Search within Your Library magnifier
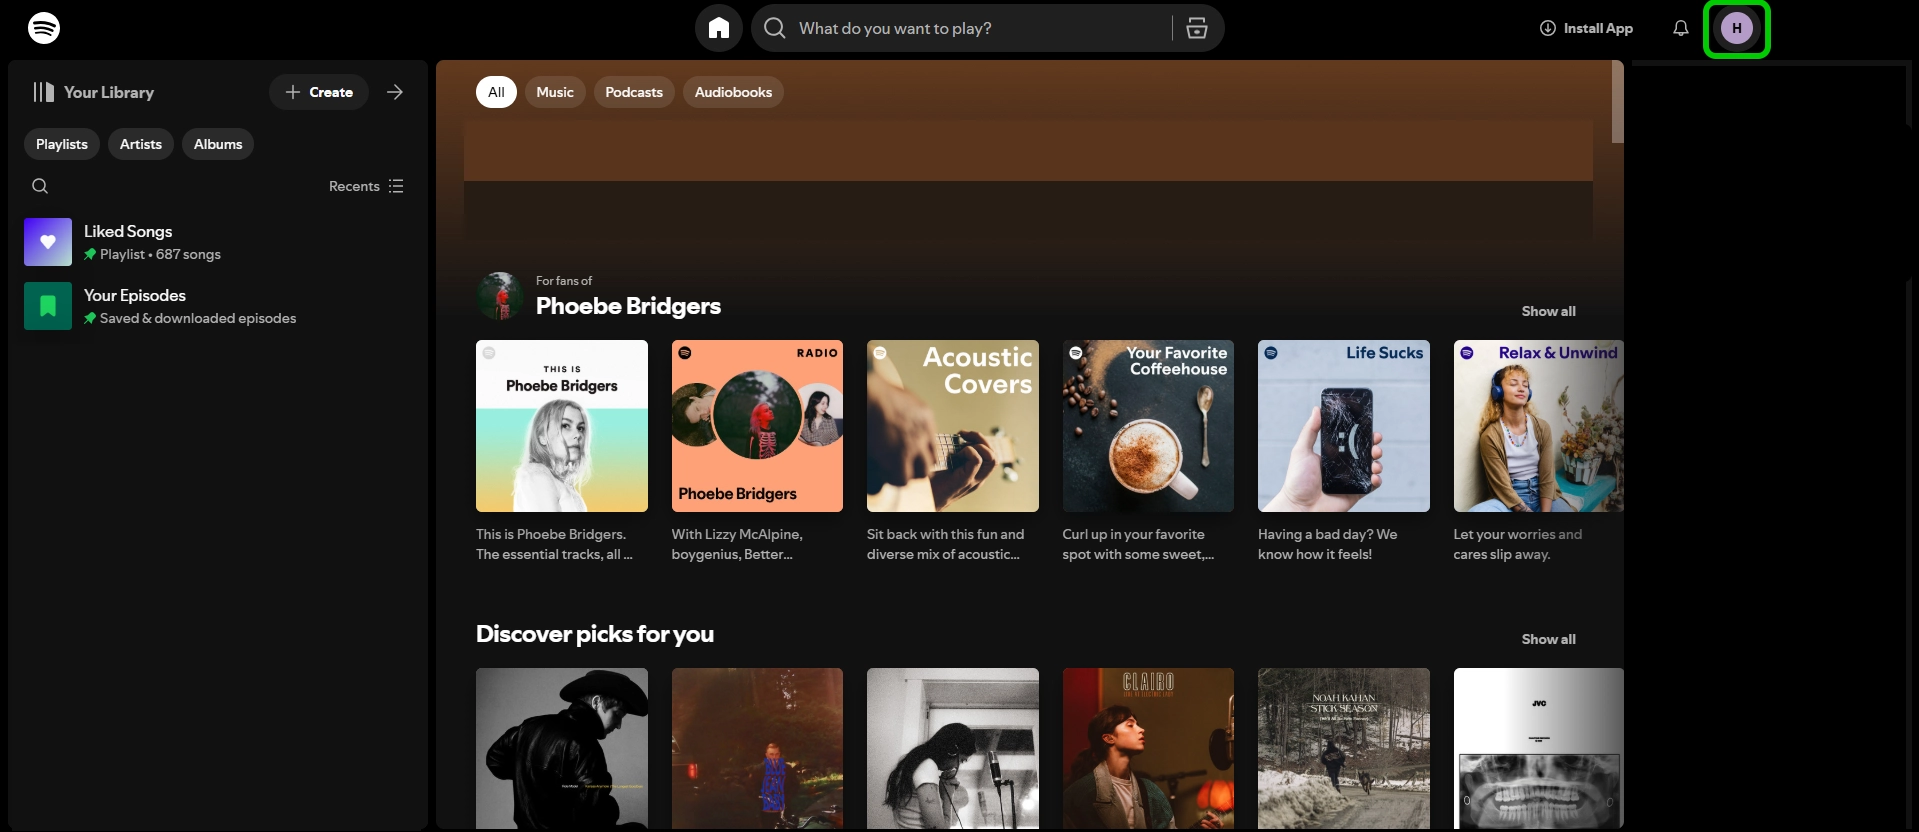Viewport: 1919px width, 832px height. click(x=40, y=186)
